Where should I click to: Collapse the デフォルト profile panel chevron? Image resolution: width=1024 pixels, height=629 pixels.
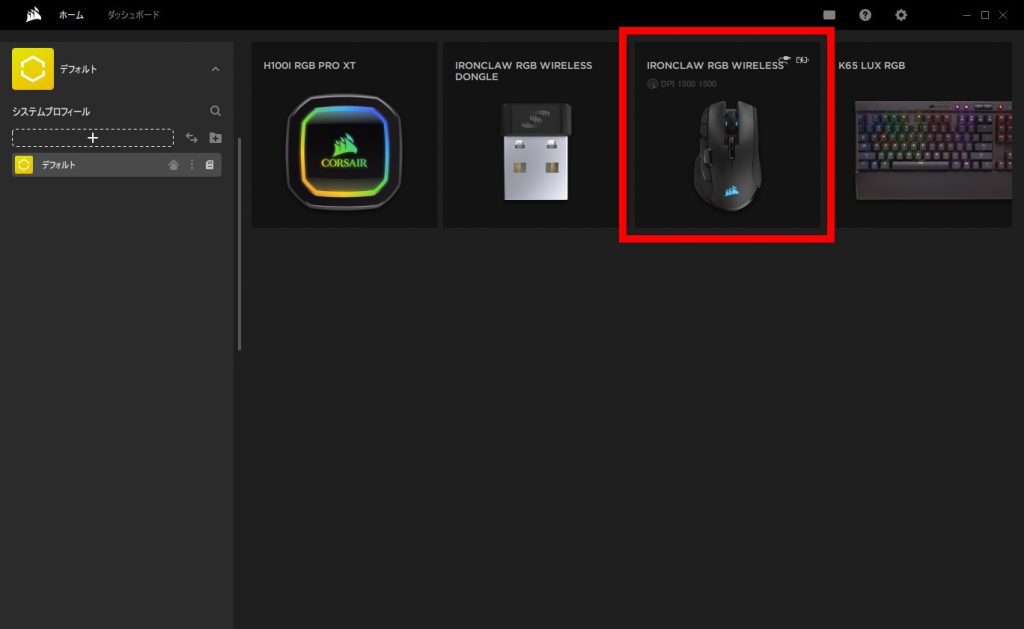[x=216, y=69]
